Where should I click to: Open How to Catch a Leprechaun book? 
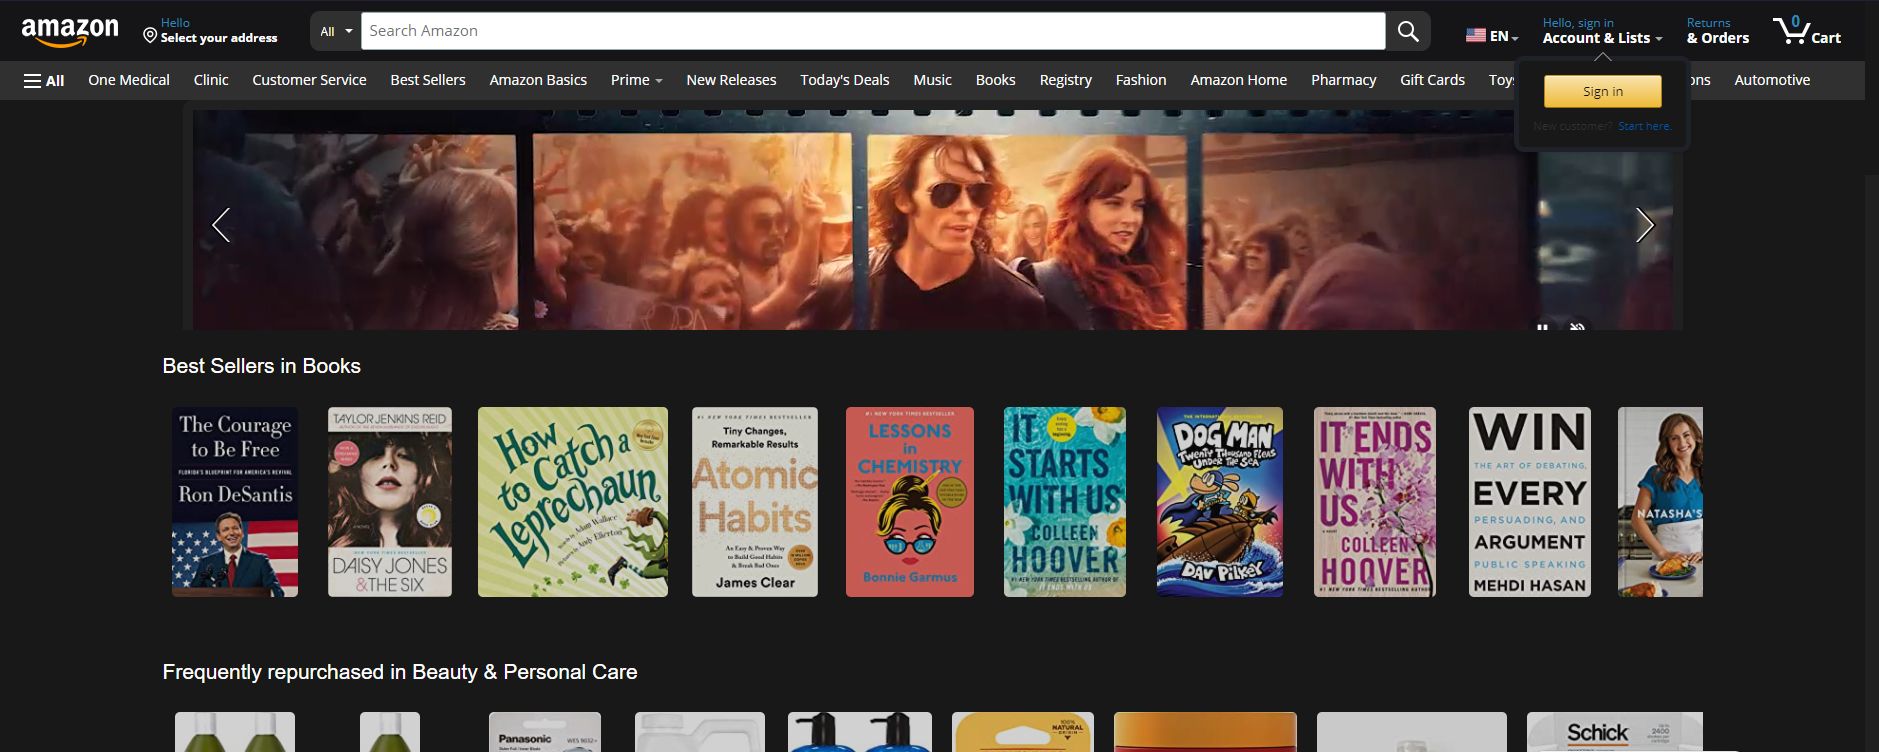(x=573, y=502)
